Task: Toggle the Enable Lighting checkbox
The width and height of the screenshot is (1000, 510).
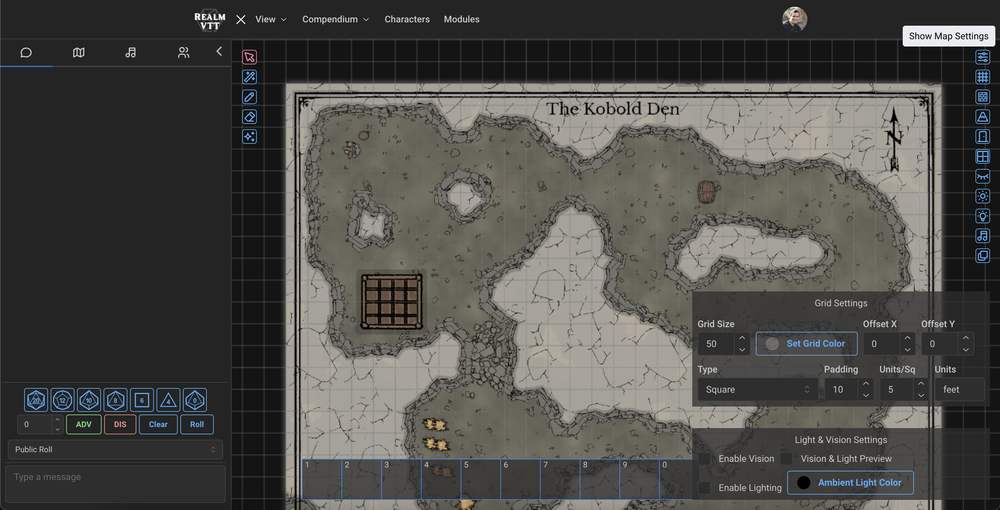Action: 705,488
